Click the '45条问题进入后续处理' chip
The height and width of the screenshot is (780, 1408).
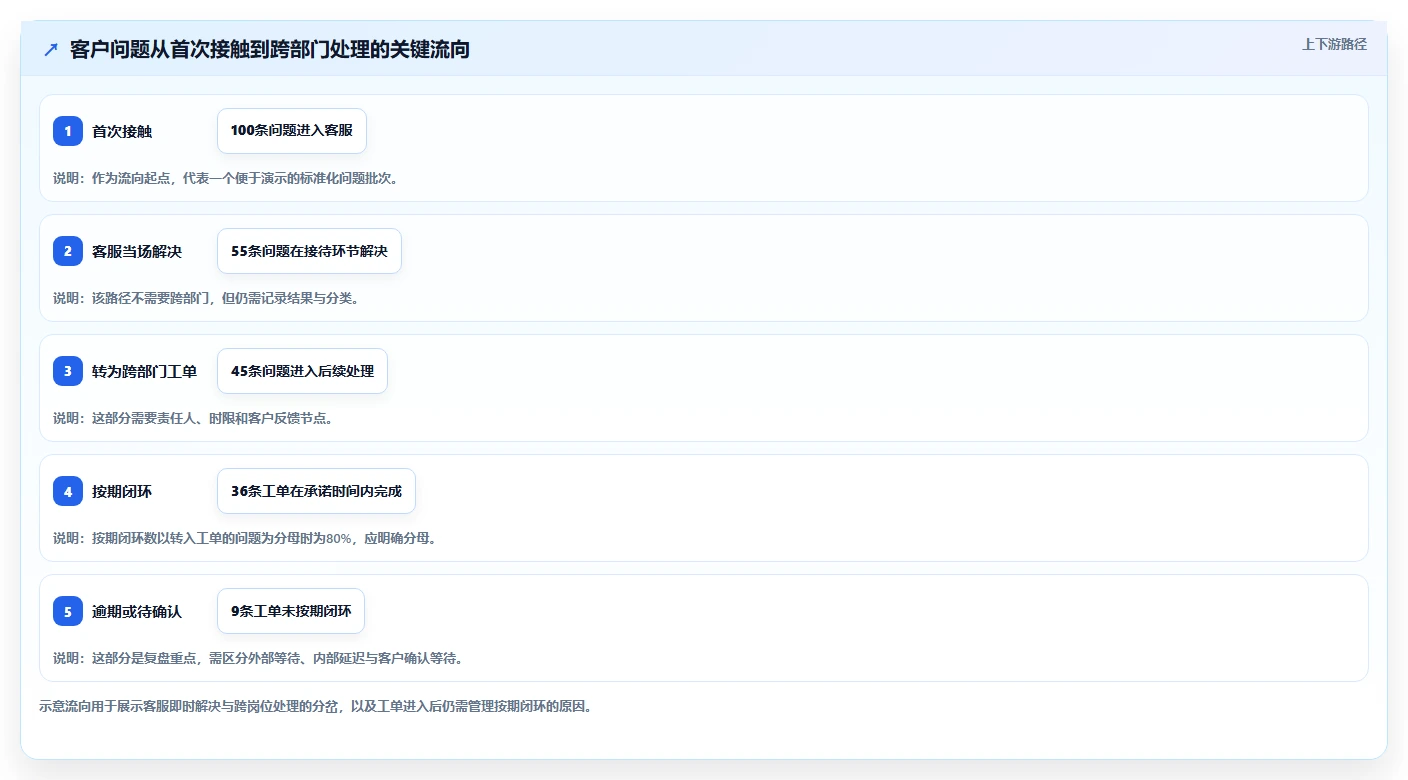(302, 371)
